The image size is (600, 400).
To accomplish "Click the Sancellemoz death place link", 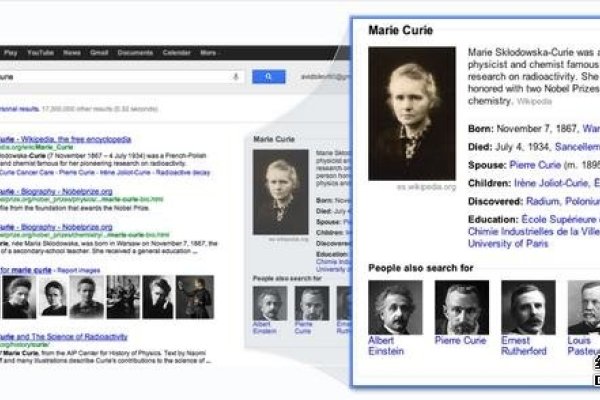I will (577, 147).
